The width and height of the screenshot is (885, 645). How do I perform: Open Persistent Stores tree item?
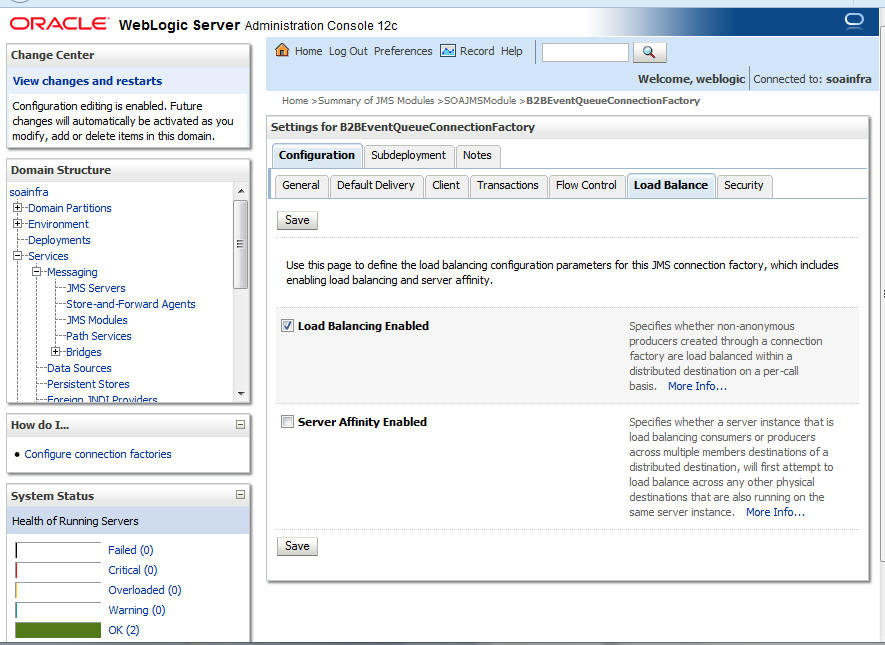[88, 384]
